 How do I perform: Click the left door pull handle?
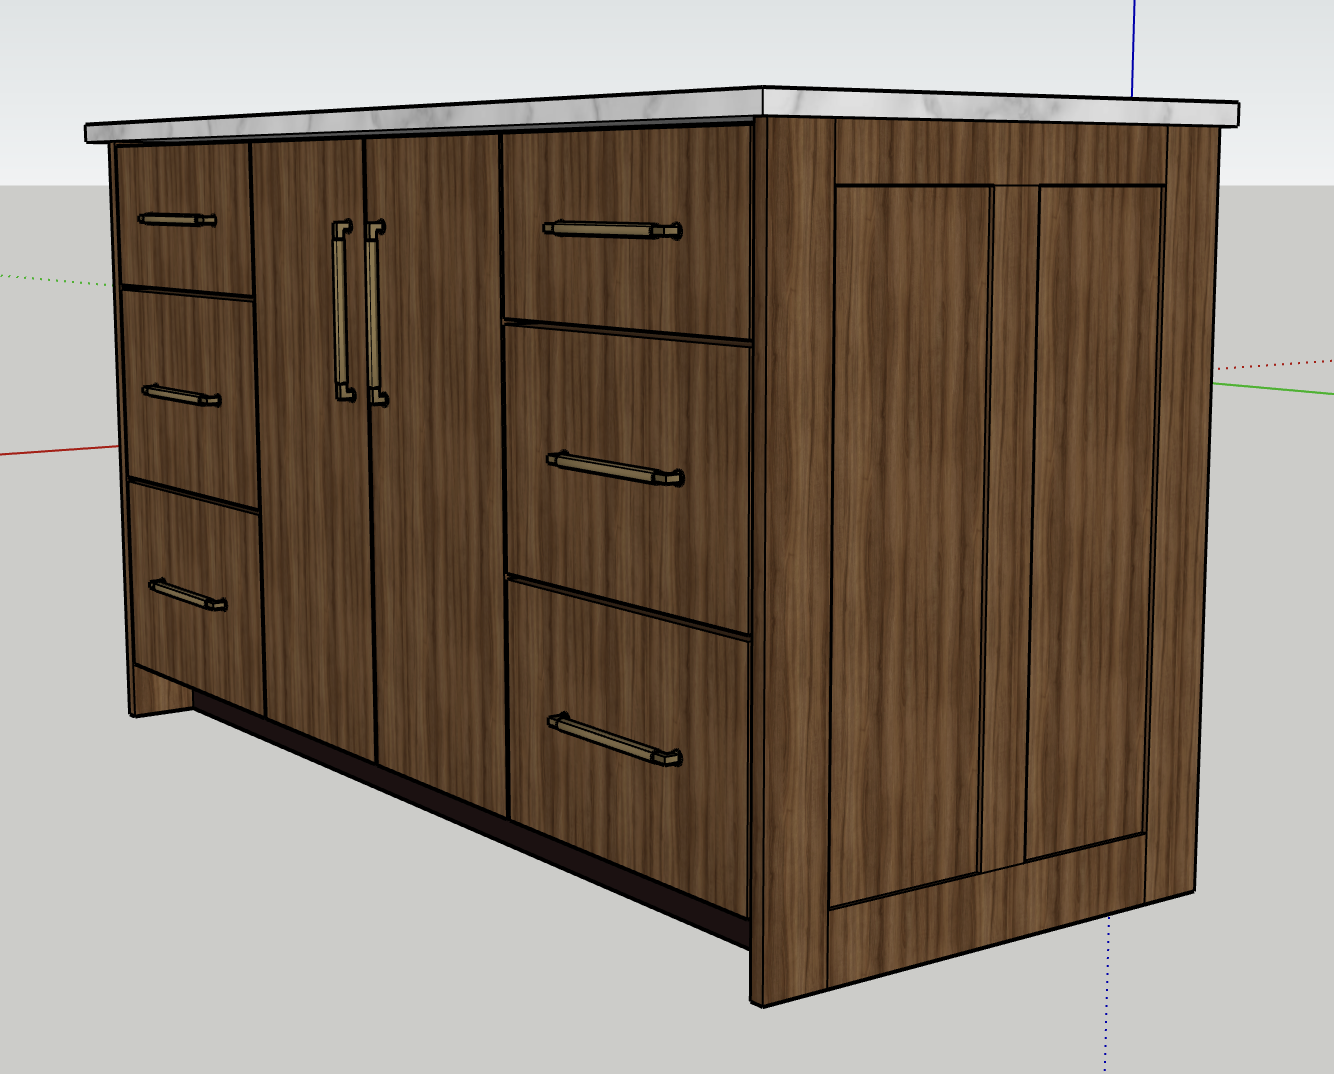click(343, 310)
